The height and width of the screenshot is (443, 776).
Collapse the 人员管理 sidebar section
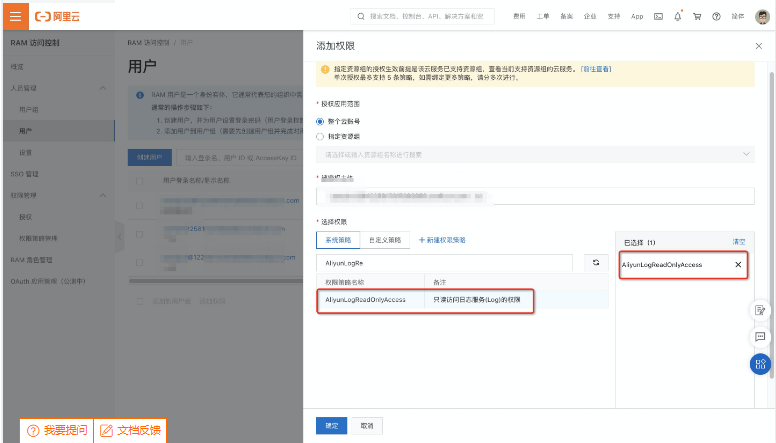[103, 88]
